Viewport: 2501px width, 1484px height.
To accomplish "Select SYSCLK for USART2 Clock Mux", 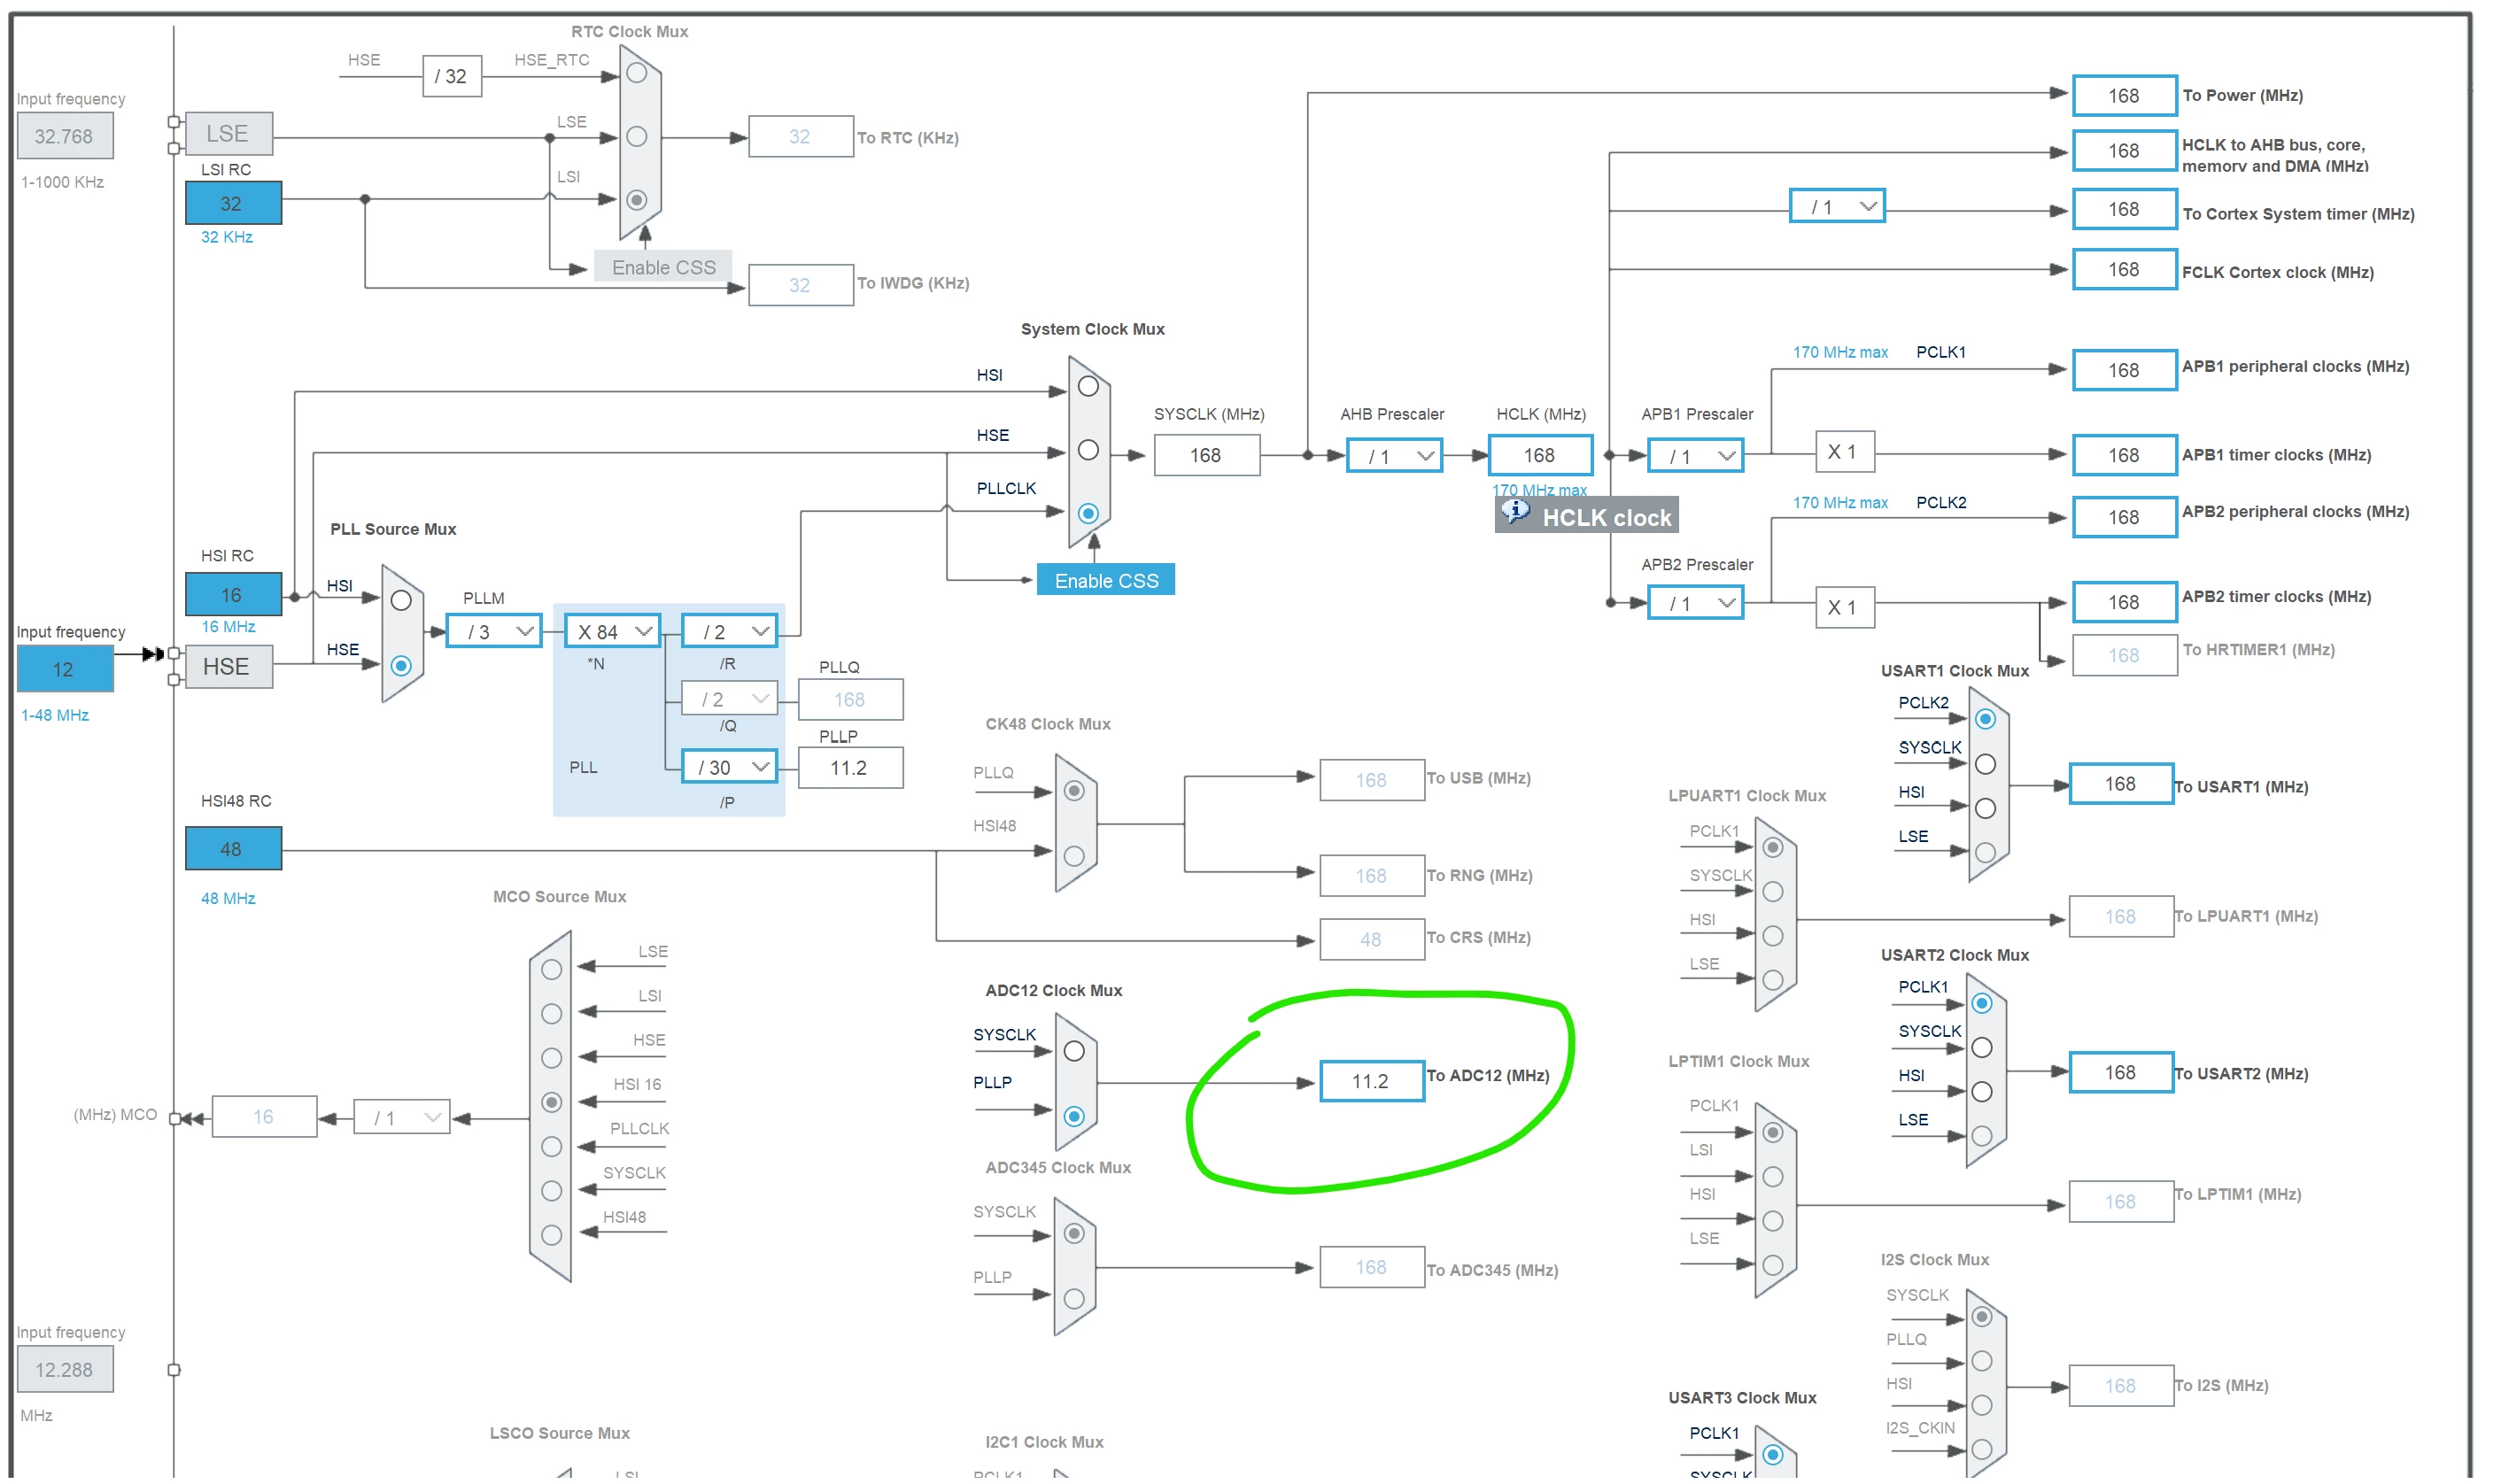I will click(x=1982, y=1048).
